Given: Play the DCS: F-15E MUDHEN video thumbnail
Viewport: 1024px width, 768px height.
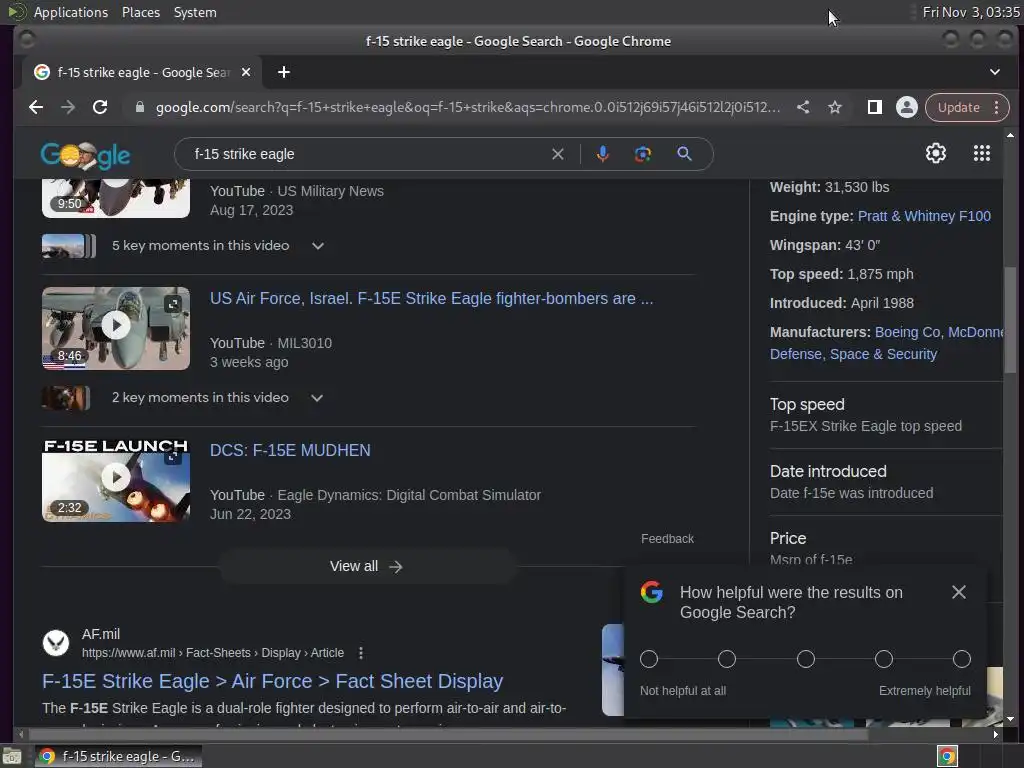Looking at the screenshot, I should (x=116, y=480).
